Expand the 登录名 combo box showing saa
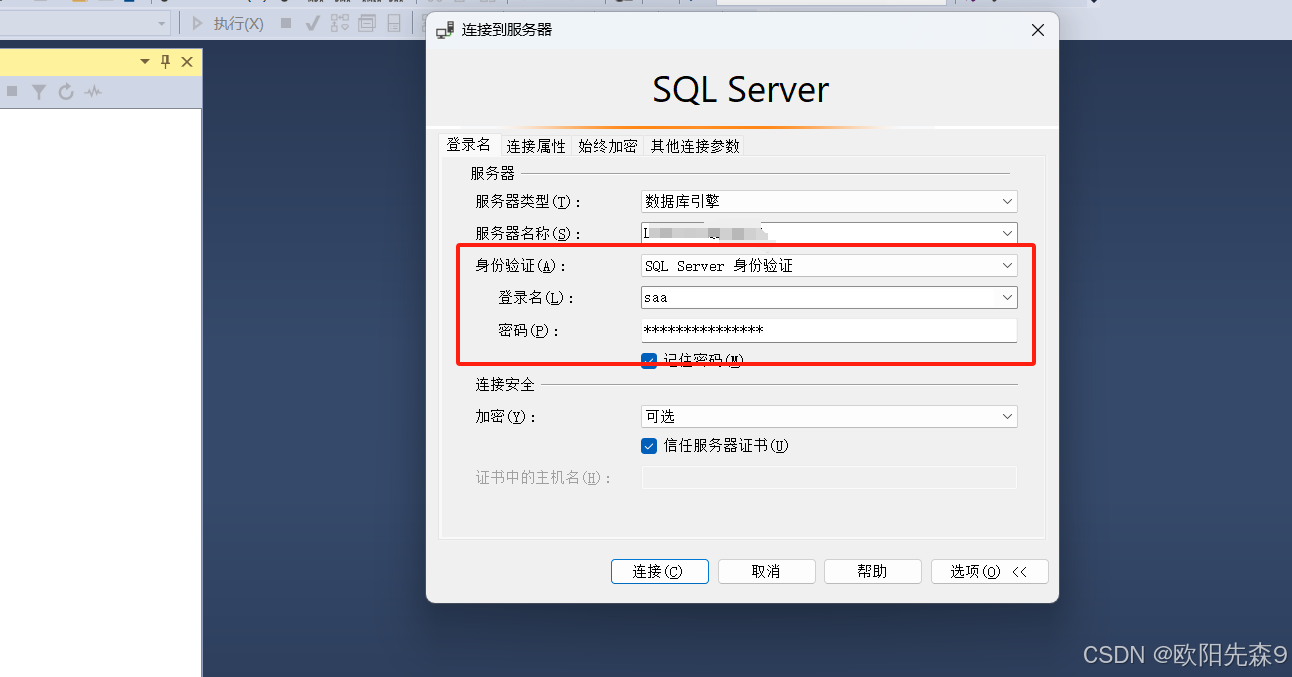This screenshot has height=677, width=1292. click(1007, 297)
